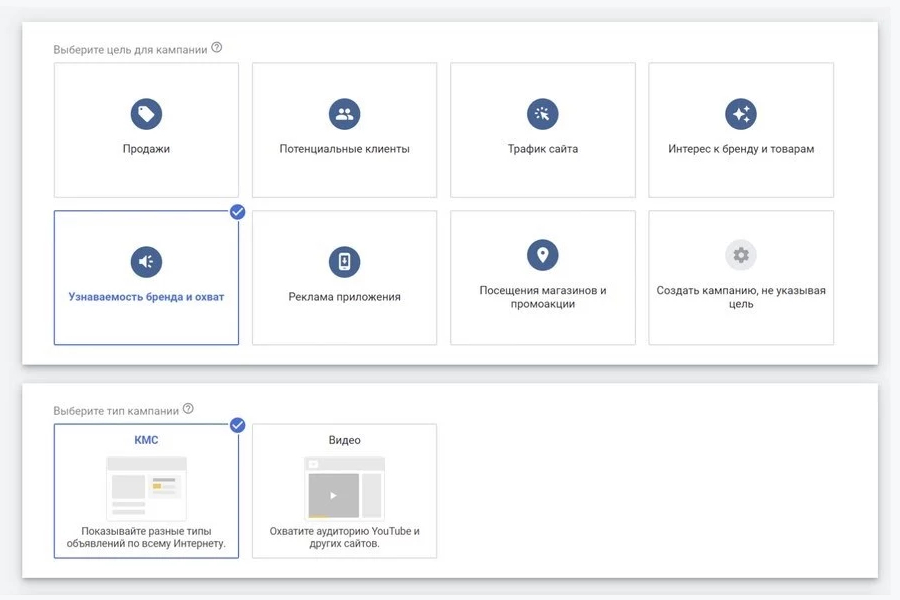Choose the Видео campaign type card
900x600 pixels.
344,490
